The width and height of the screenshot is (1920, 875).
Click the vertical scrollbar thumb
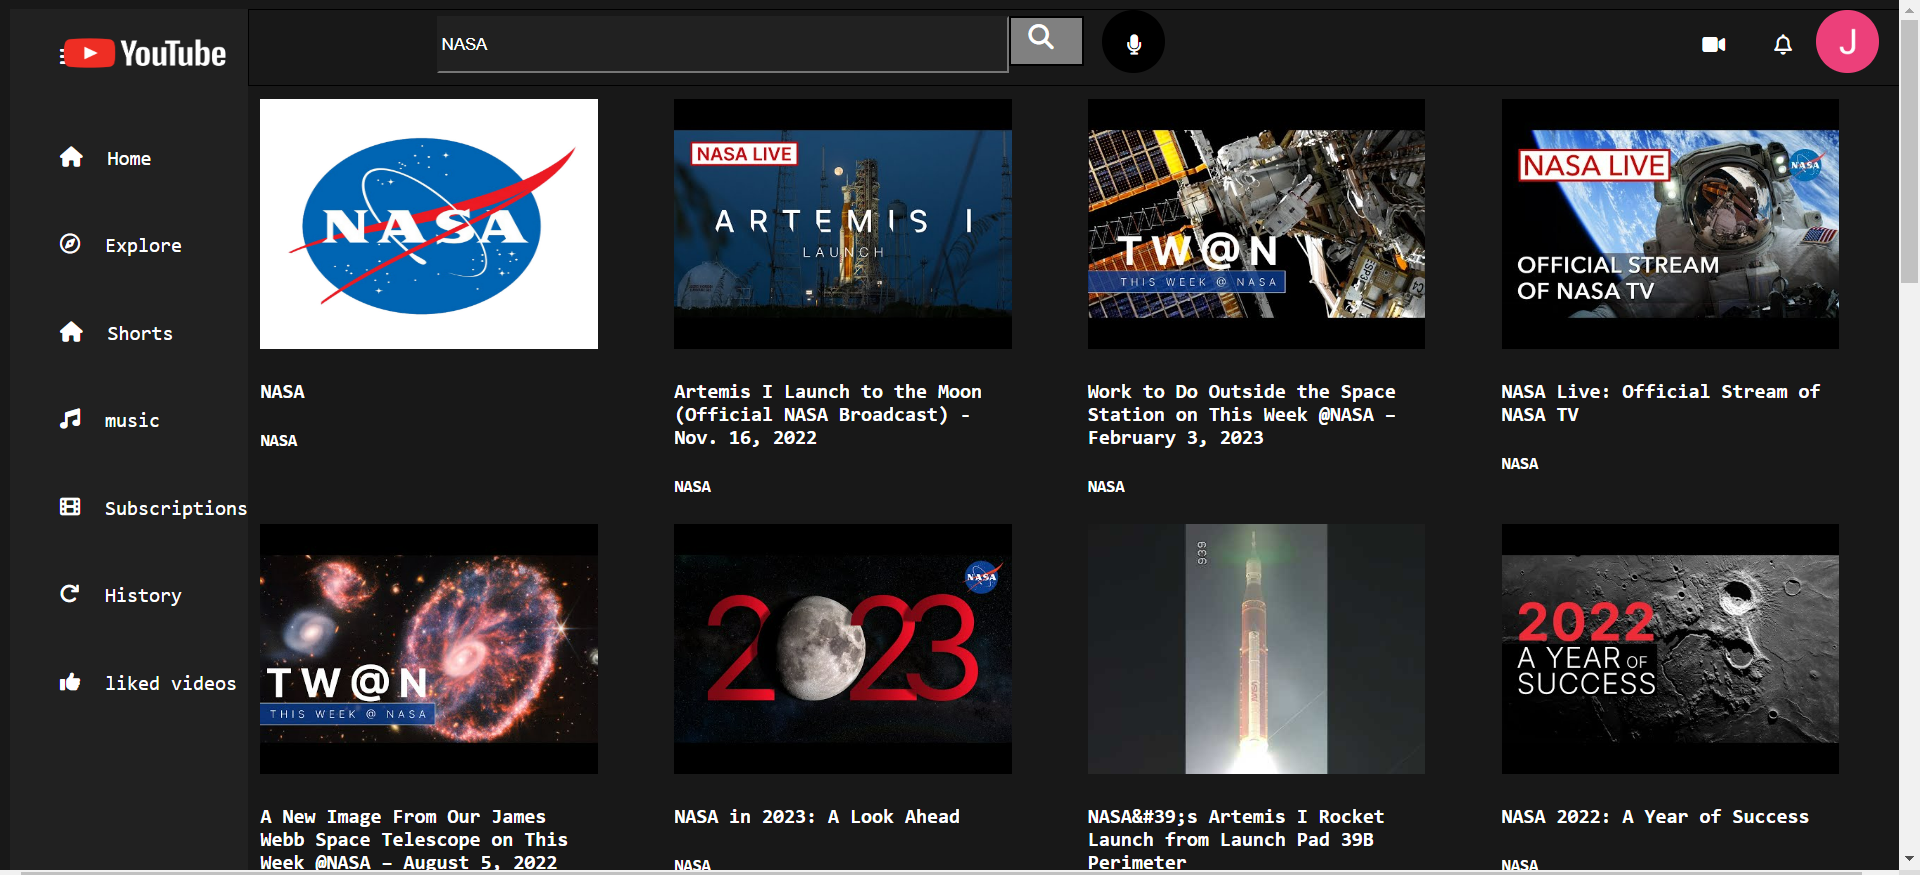point(1909,150)
